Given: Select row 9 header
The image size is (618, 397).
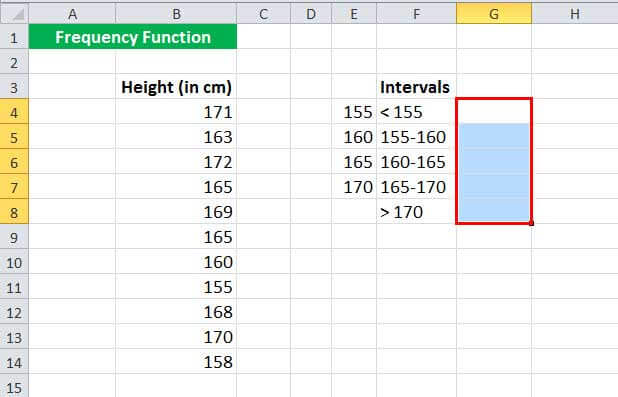Looking at the screenshot, I should [14, 237].
